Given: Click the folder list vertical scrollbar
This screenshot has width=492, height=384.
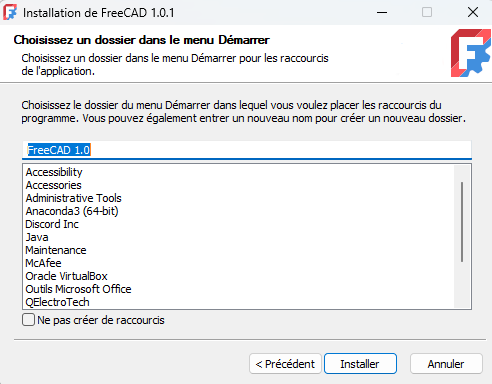Looking at the screenshot, I should point(462,236).
